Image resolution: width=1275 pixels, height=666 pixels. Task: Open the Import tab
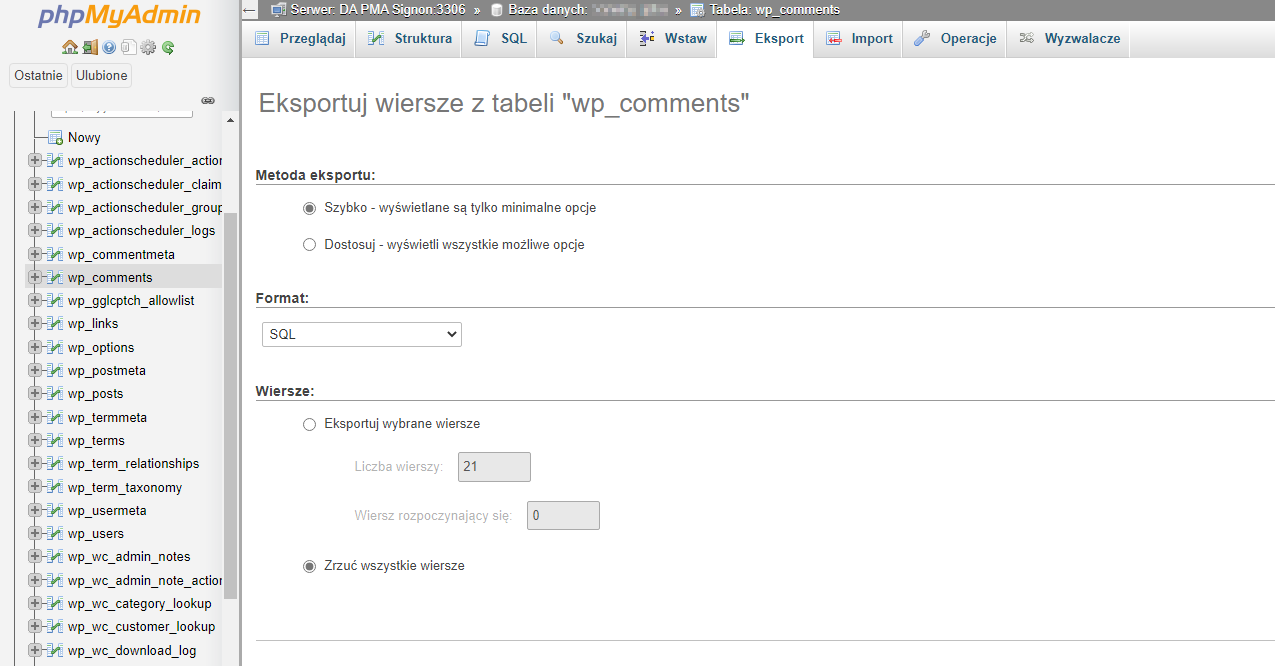[859, 39]
